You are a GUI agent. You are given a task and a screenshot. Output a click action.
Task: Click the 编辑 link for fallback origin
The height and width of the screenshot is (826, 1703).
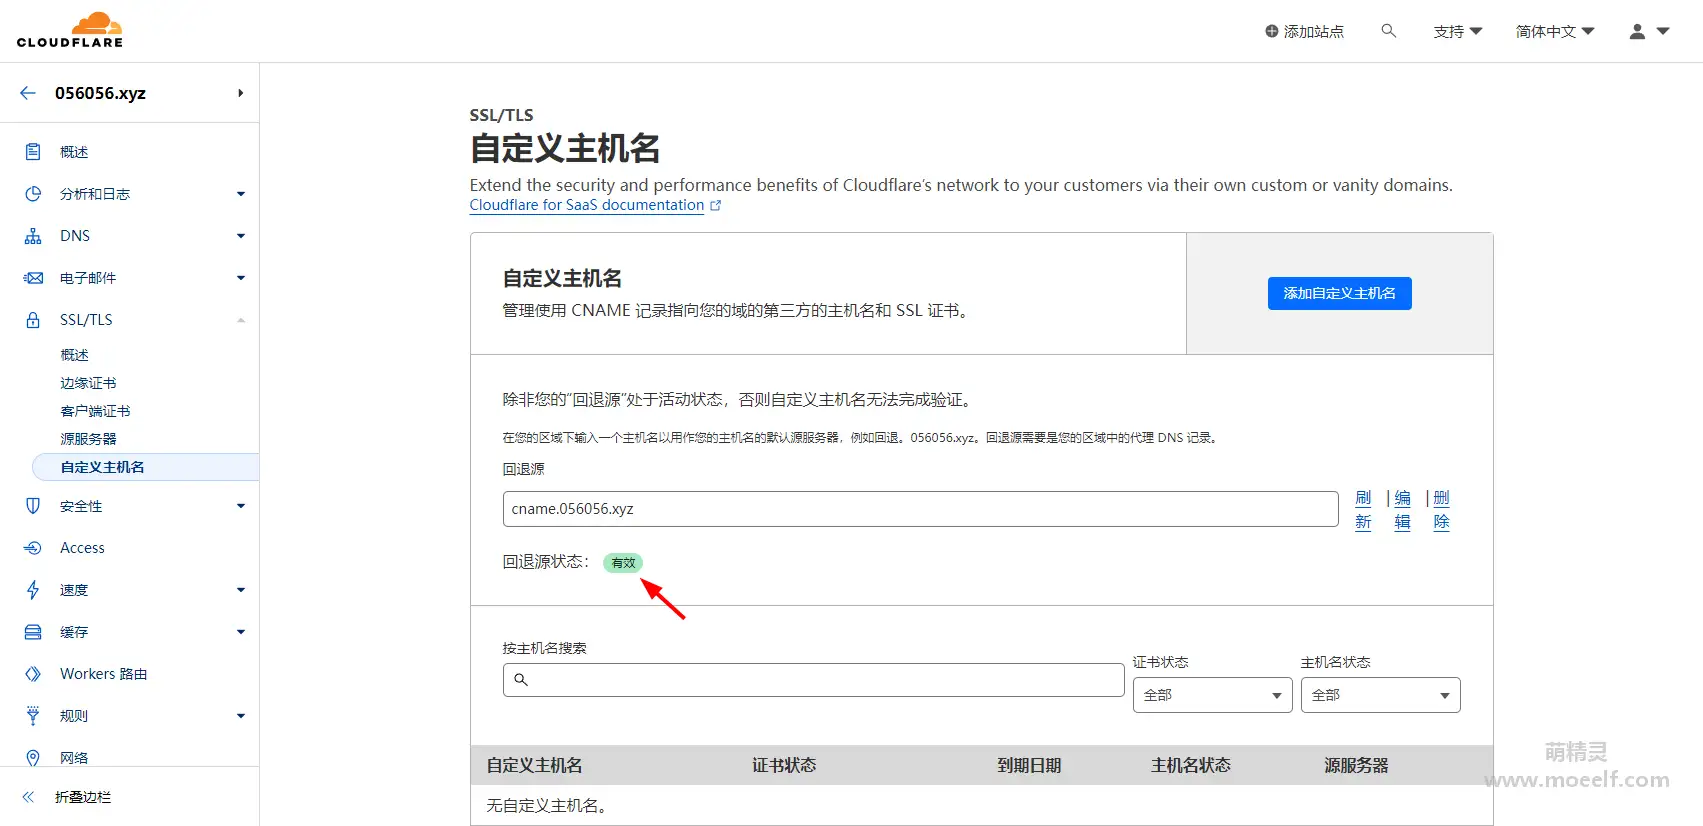[1402, 510]
